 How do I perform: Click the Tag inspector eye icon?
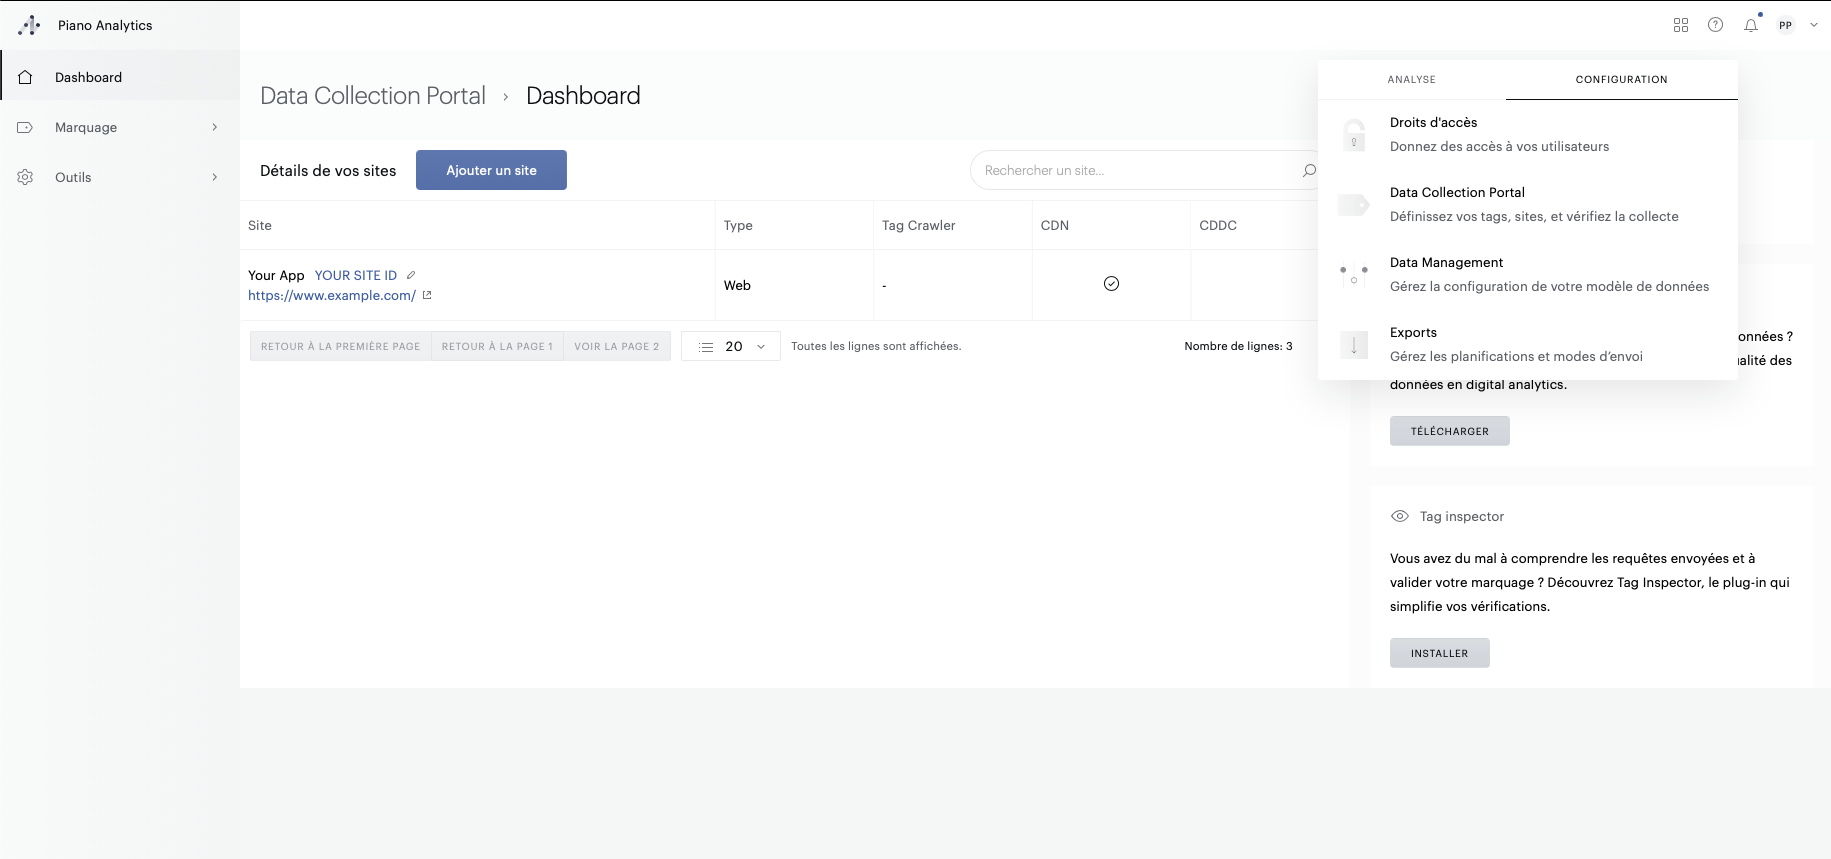(x=1400, y=516)
